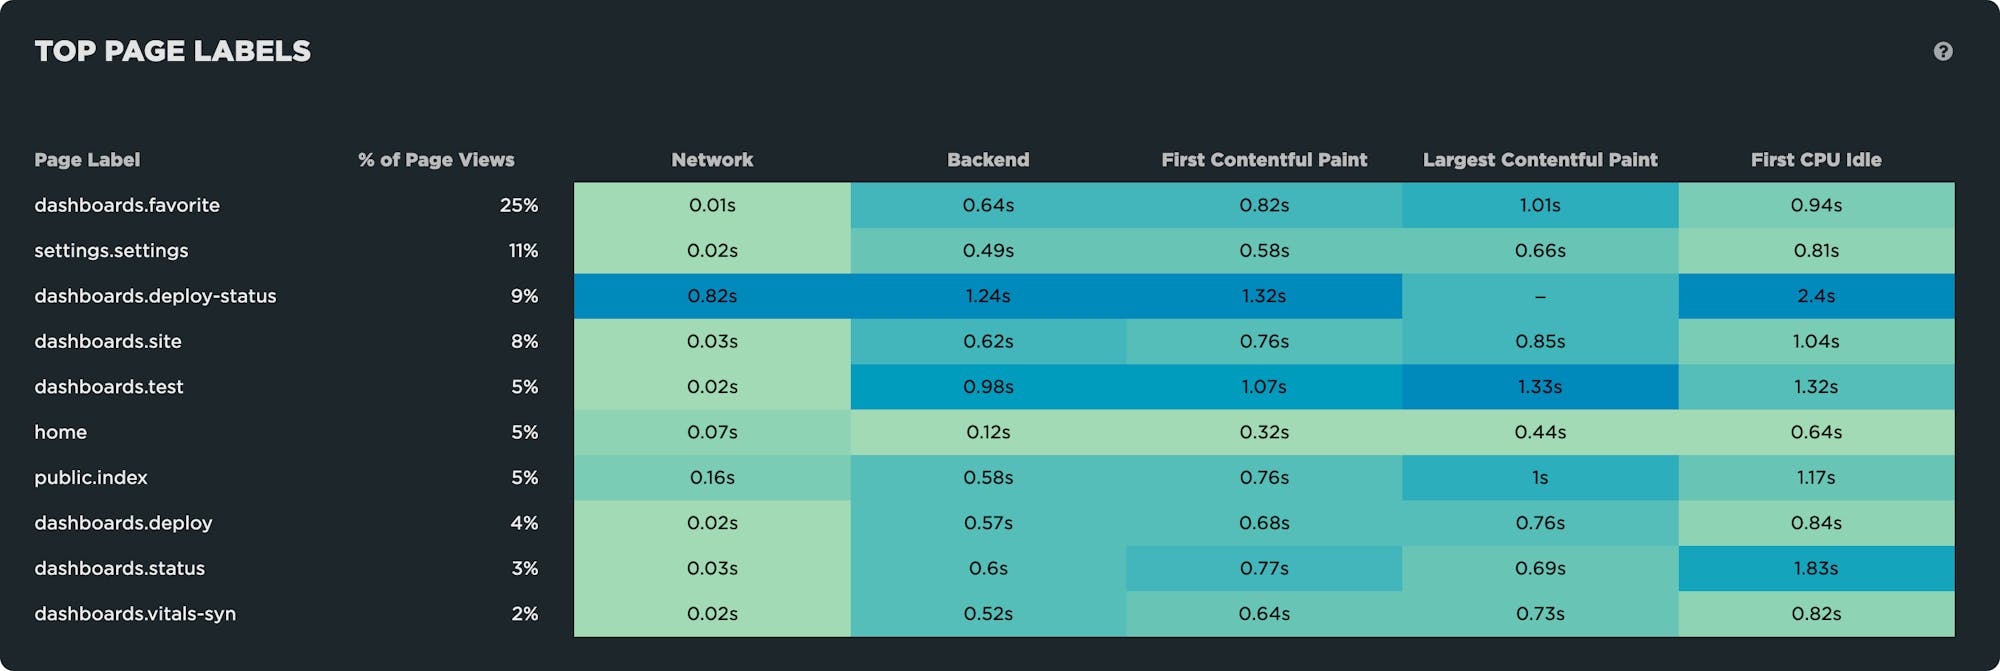Viewport: 2000px width, 671px height.
Task: Click the Page Label column header
Action: pos(87,160)
